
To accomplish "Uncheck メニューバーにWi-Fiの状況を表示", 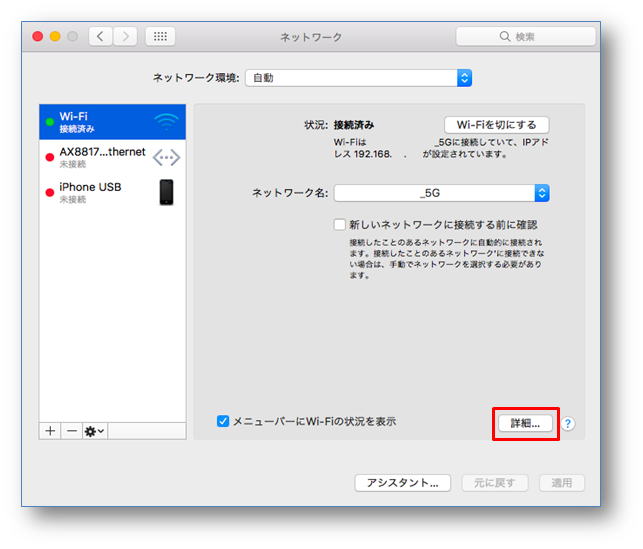I will [x=223, y=421].
